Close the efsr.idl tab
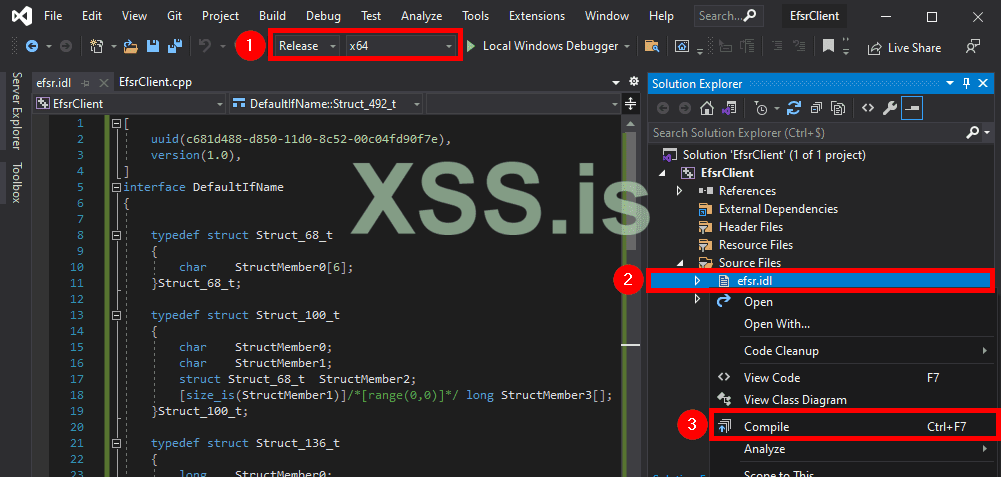The height and width of the screenshot is (477, 1001). pos(103,83)
